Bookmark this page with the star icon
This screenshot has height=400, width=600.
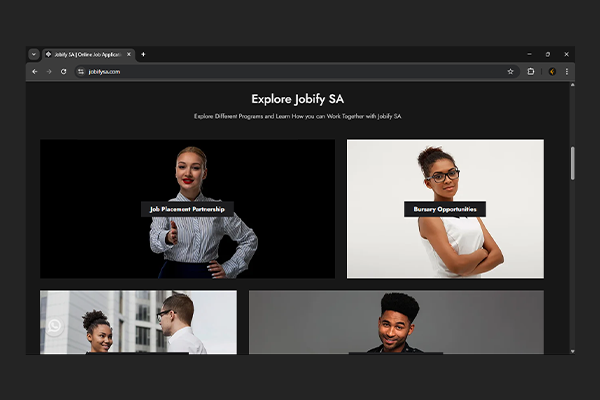click(510, 72)
